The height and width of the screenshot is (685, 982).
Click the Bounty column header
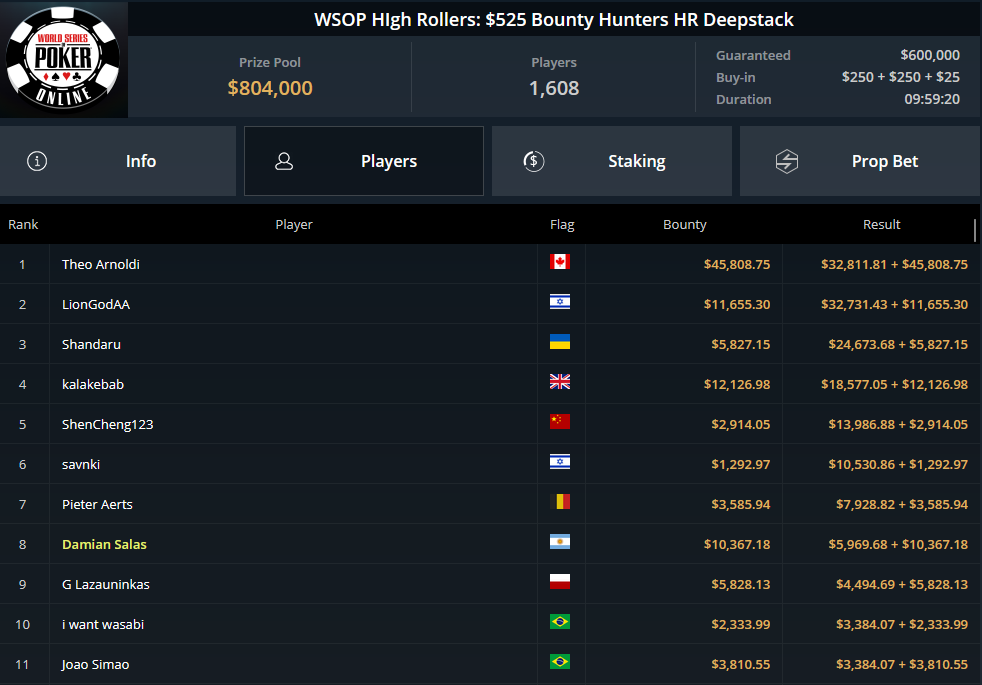(685, 224)
